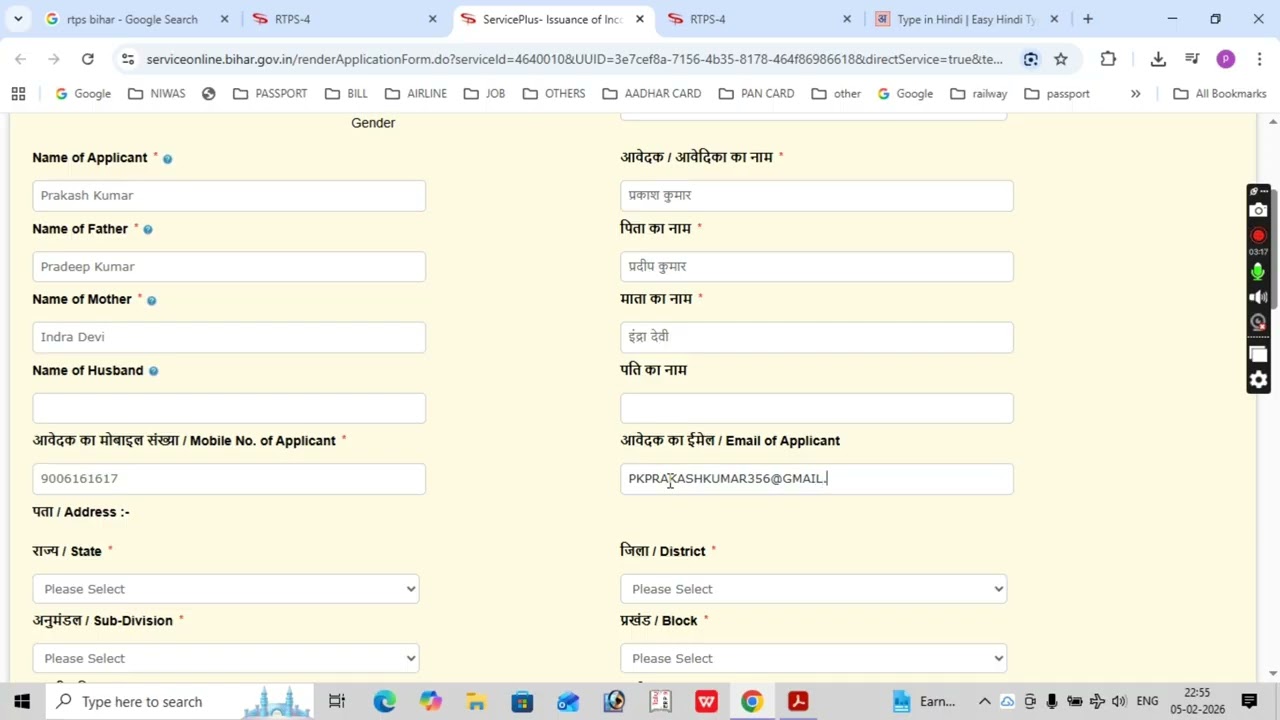Open the apps grid in bookmarks bar

click(x=18, y=93)
